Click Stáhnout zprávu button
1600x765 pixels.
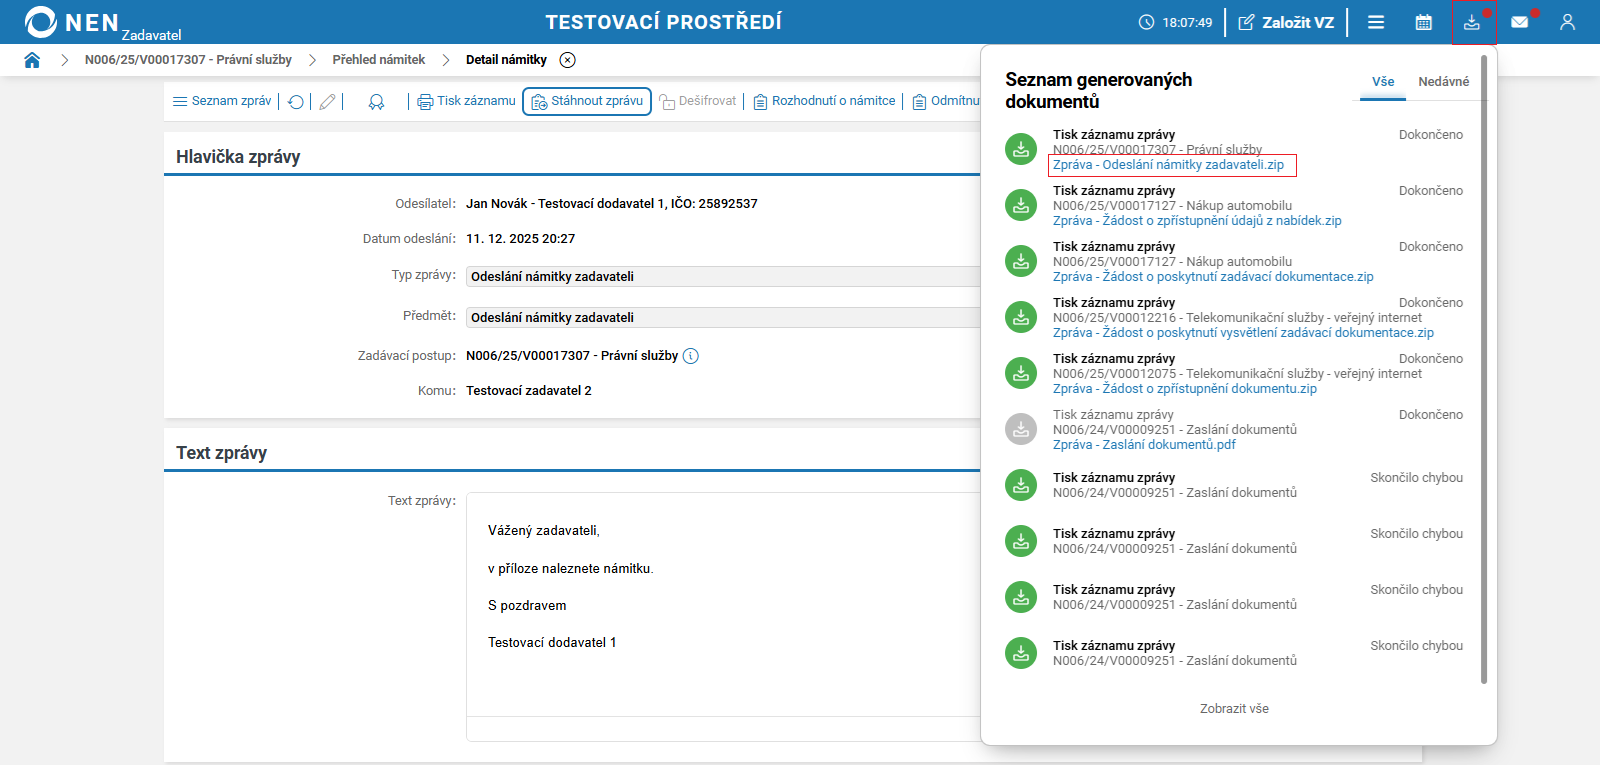[587, 101]
